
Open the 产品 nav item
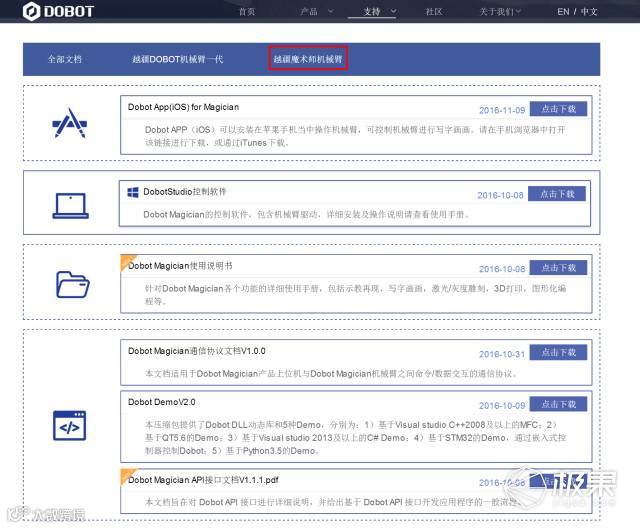309,11
